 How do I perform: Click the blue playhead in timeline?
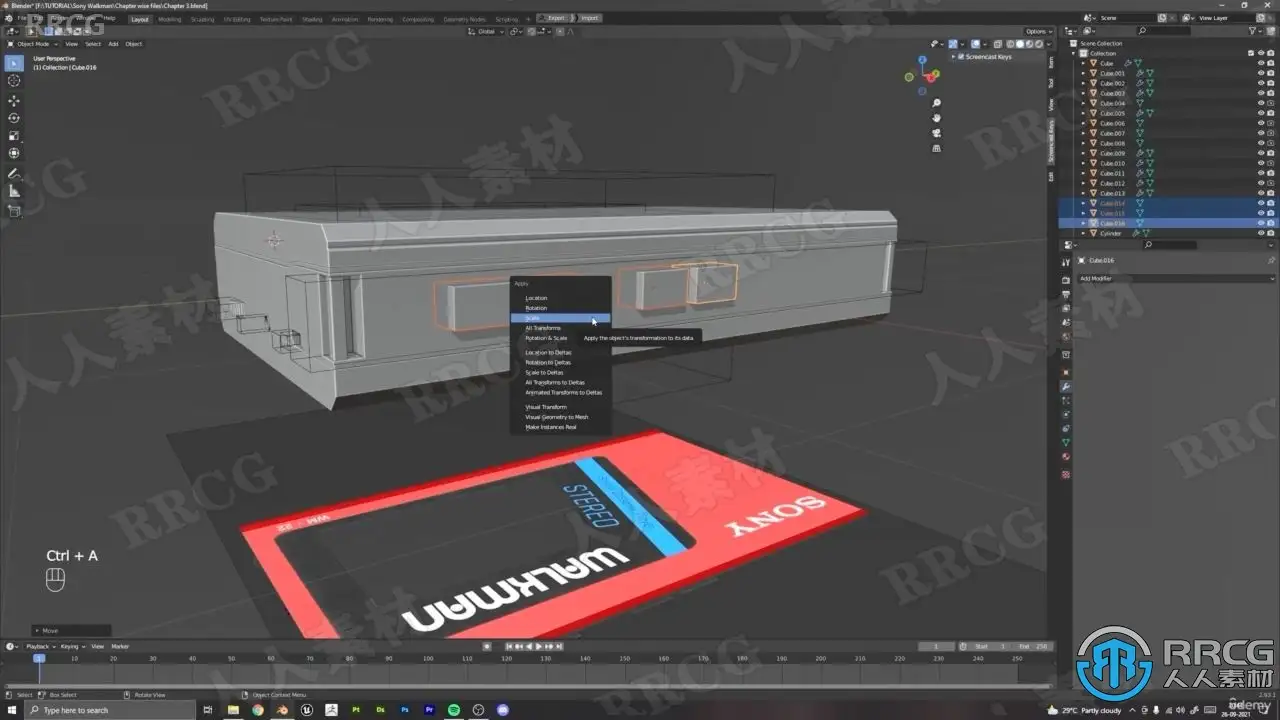39,659
